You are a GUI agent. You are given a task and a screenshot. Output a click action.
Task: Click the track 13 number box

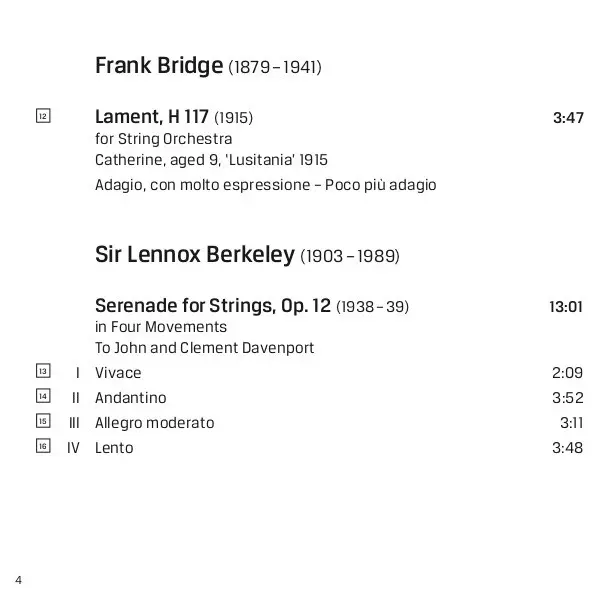point(43,371)
